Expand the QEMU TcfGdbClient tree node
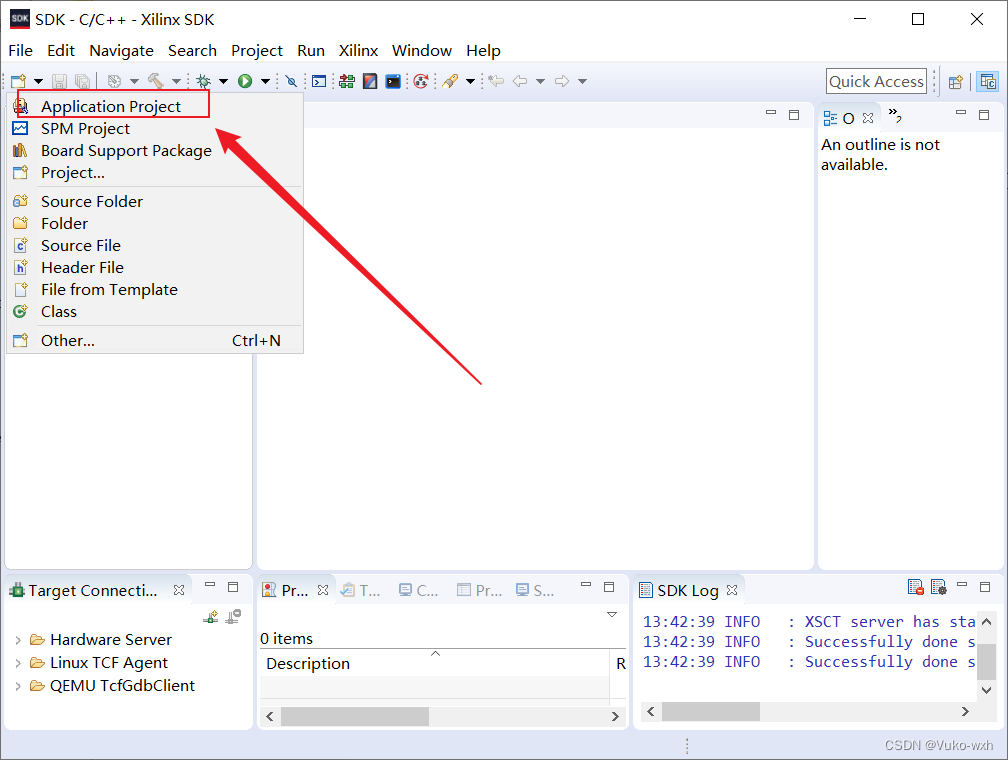This screenshot has height=760, width=1008. tap(18, 686)
